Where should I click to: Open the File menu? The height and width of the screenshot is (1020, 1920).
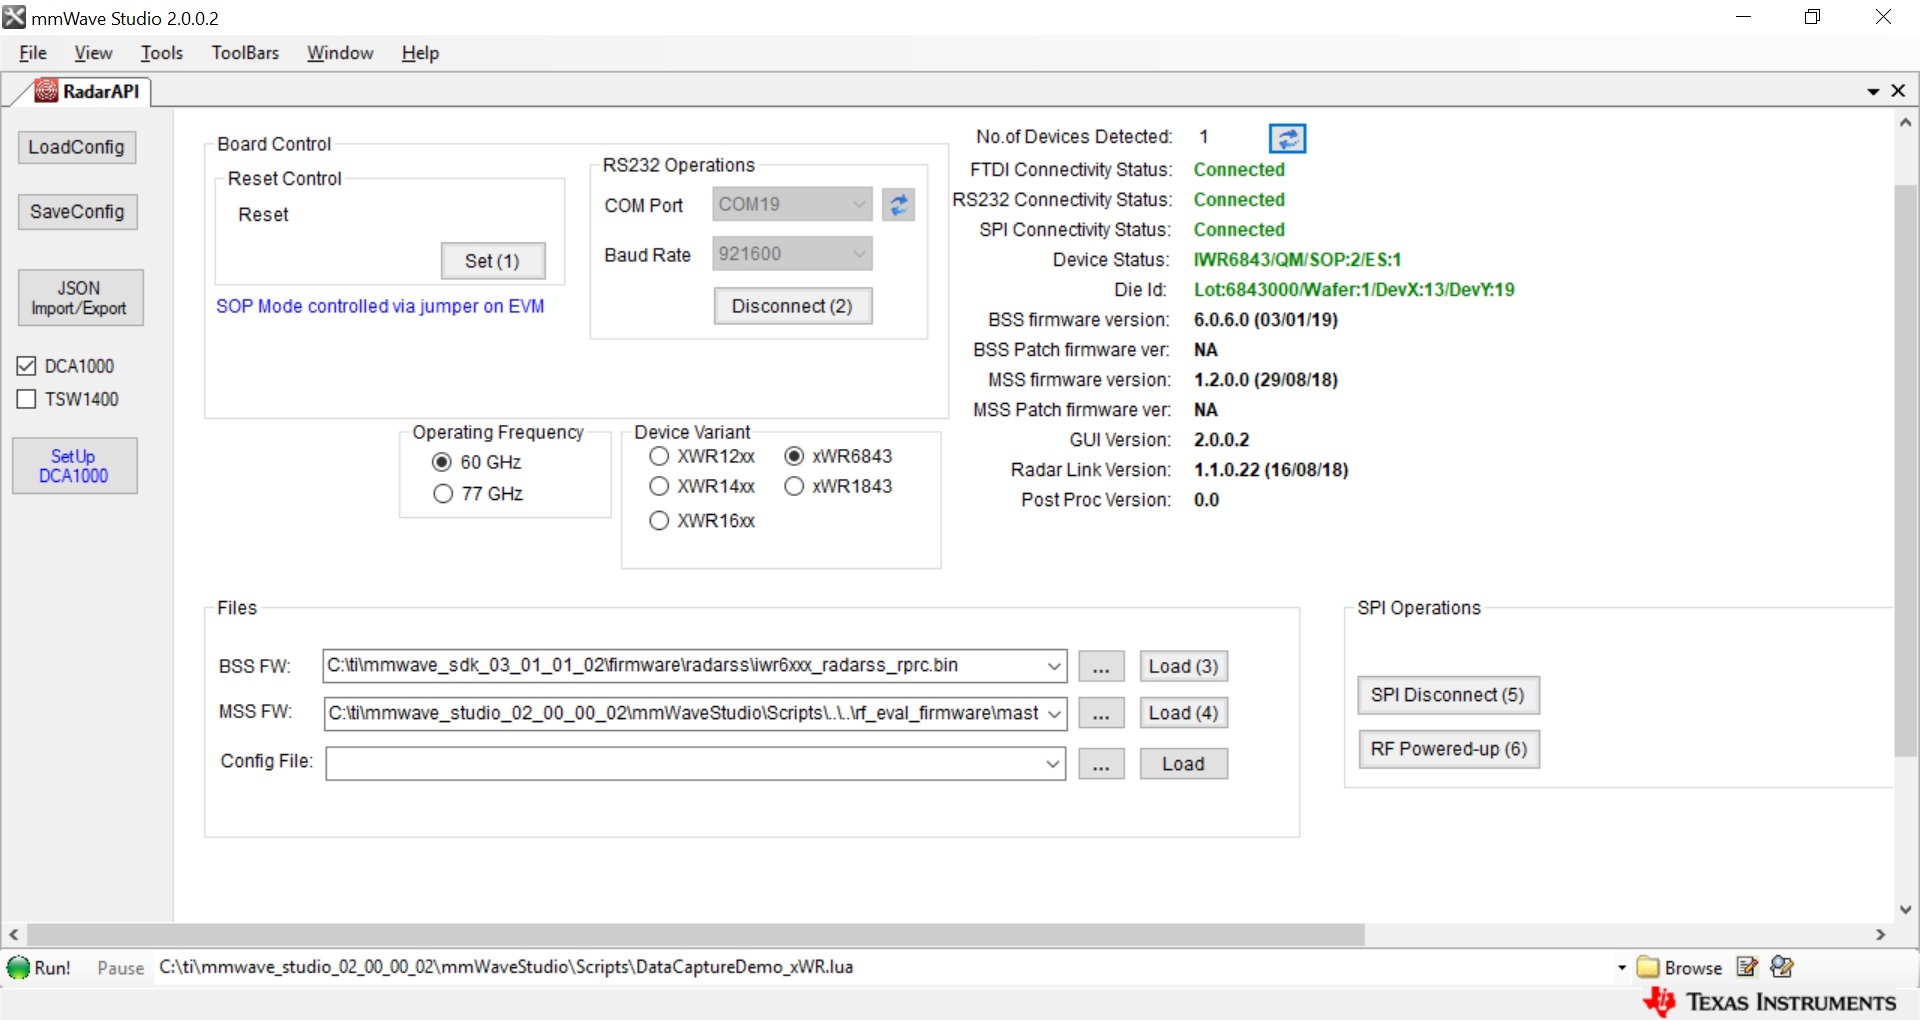[33, 53]
